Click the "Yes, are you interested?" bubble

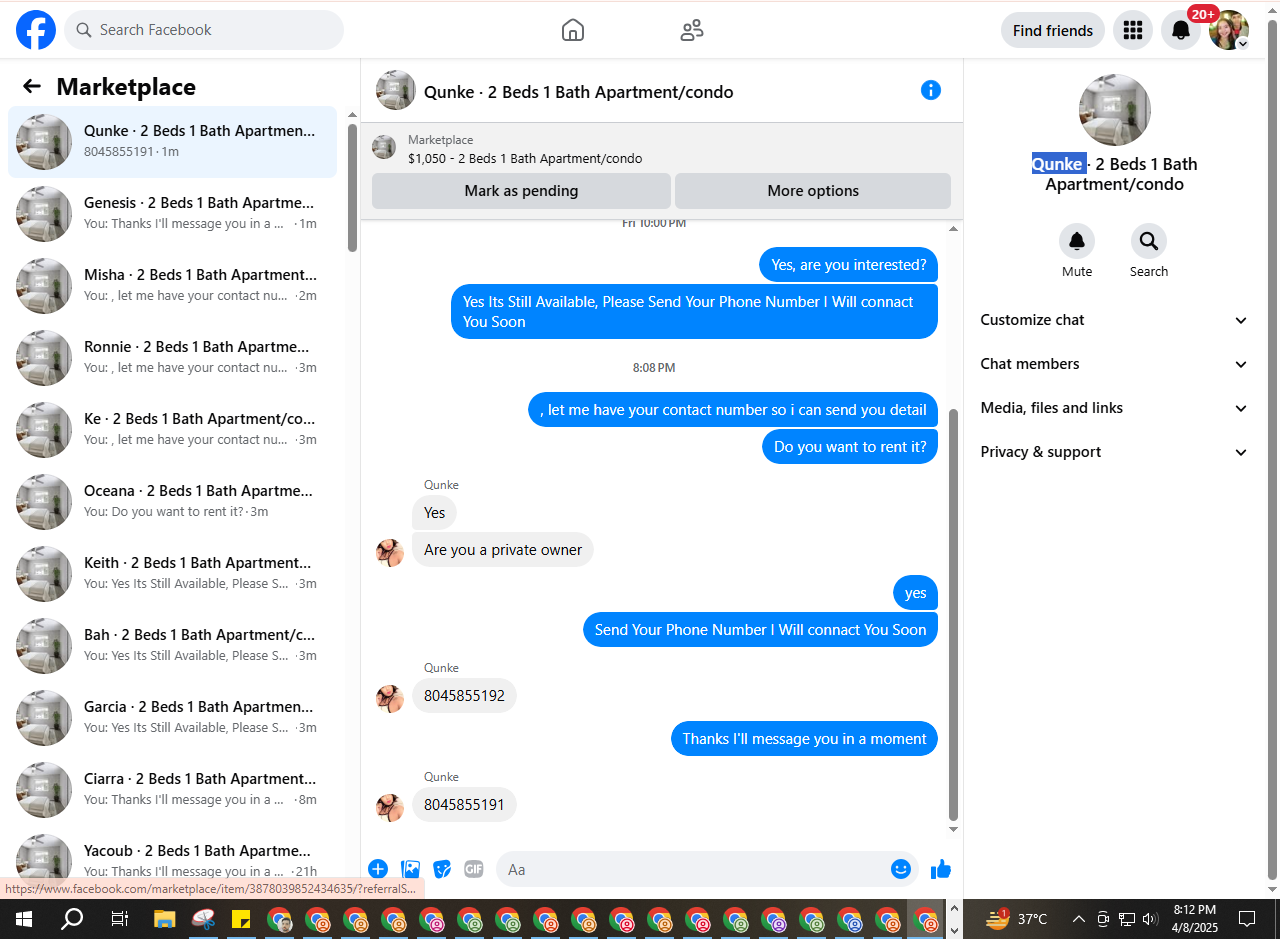click(x=849, y=265)
